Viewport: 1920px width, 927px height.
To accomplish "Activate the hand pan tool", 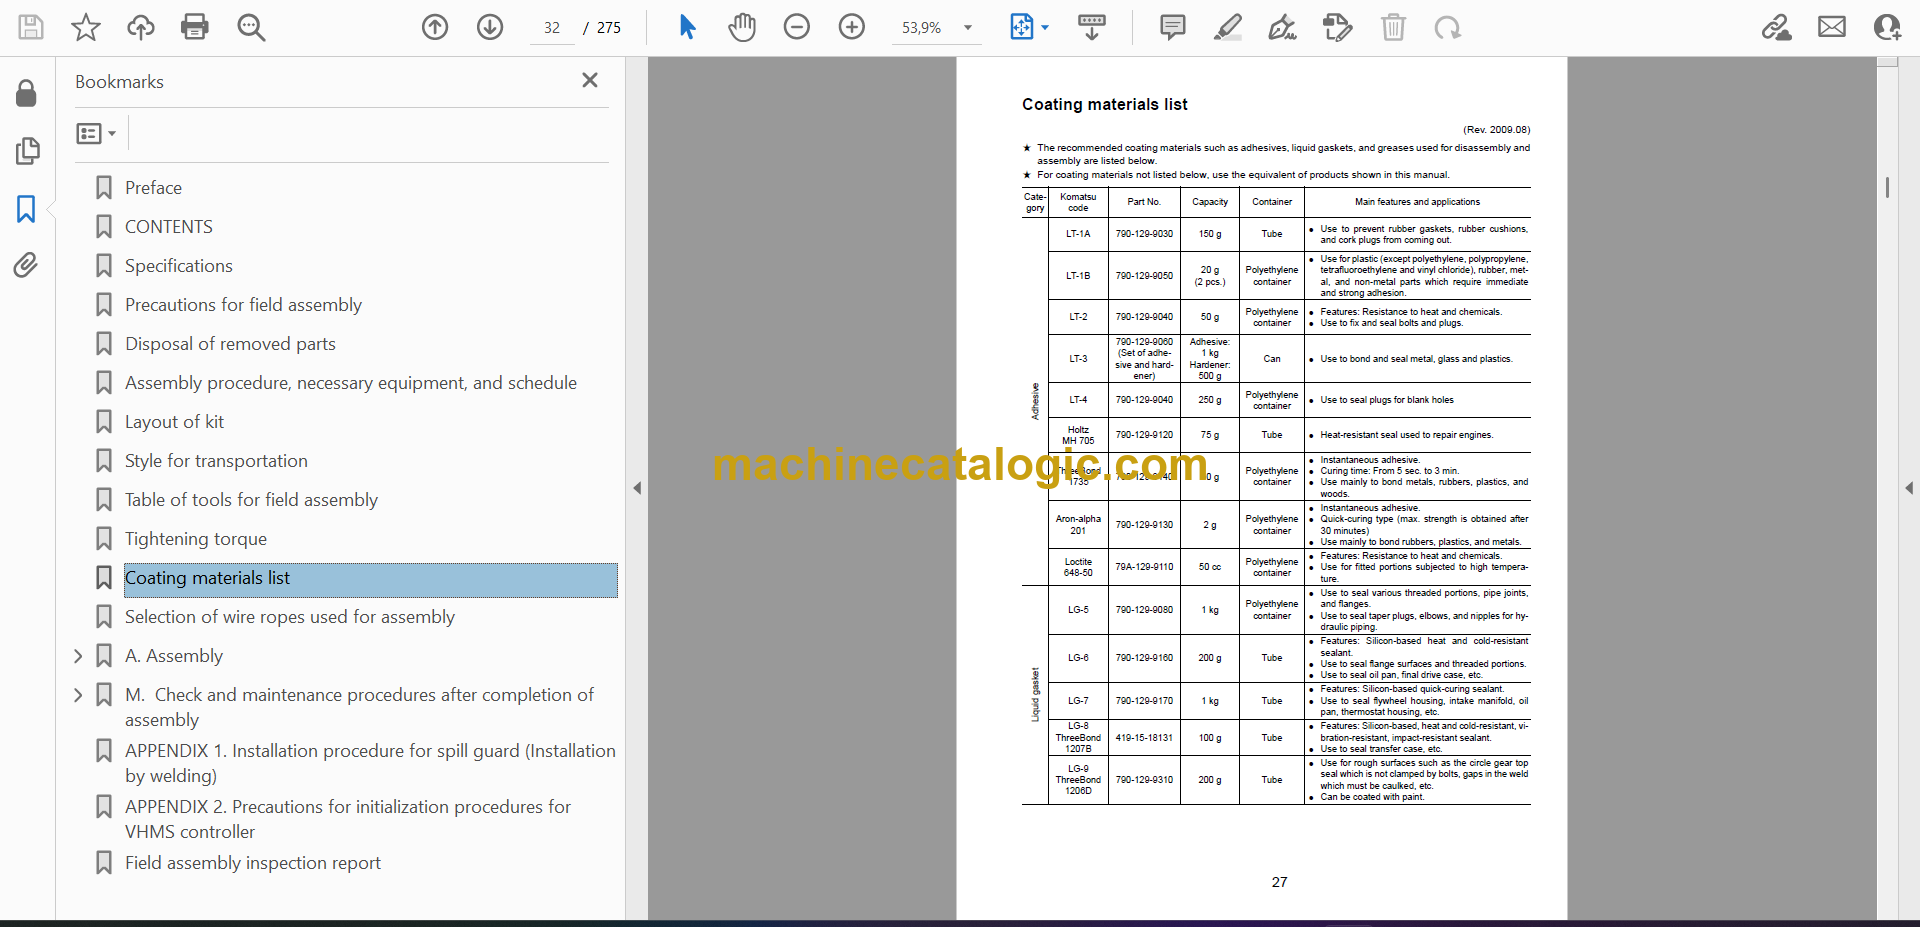I will pos(742,27).
